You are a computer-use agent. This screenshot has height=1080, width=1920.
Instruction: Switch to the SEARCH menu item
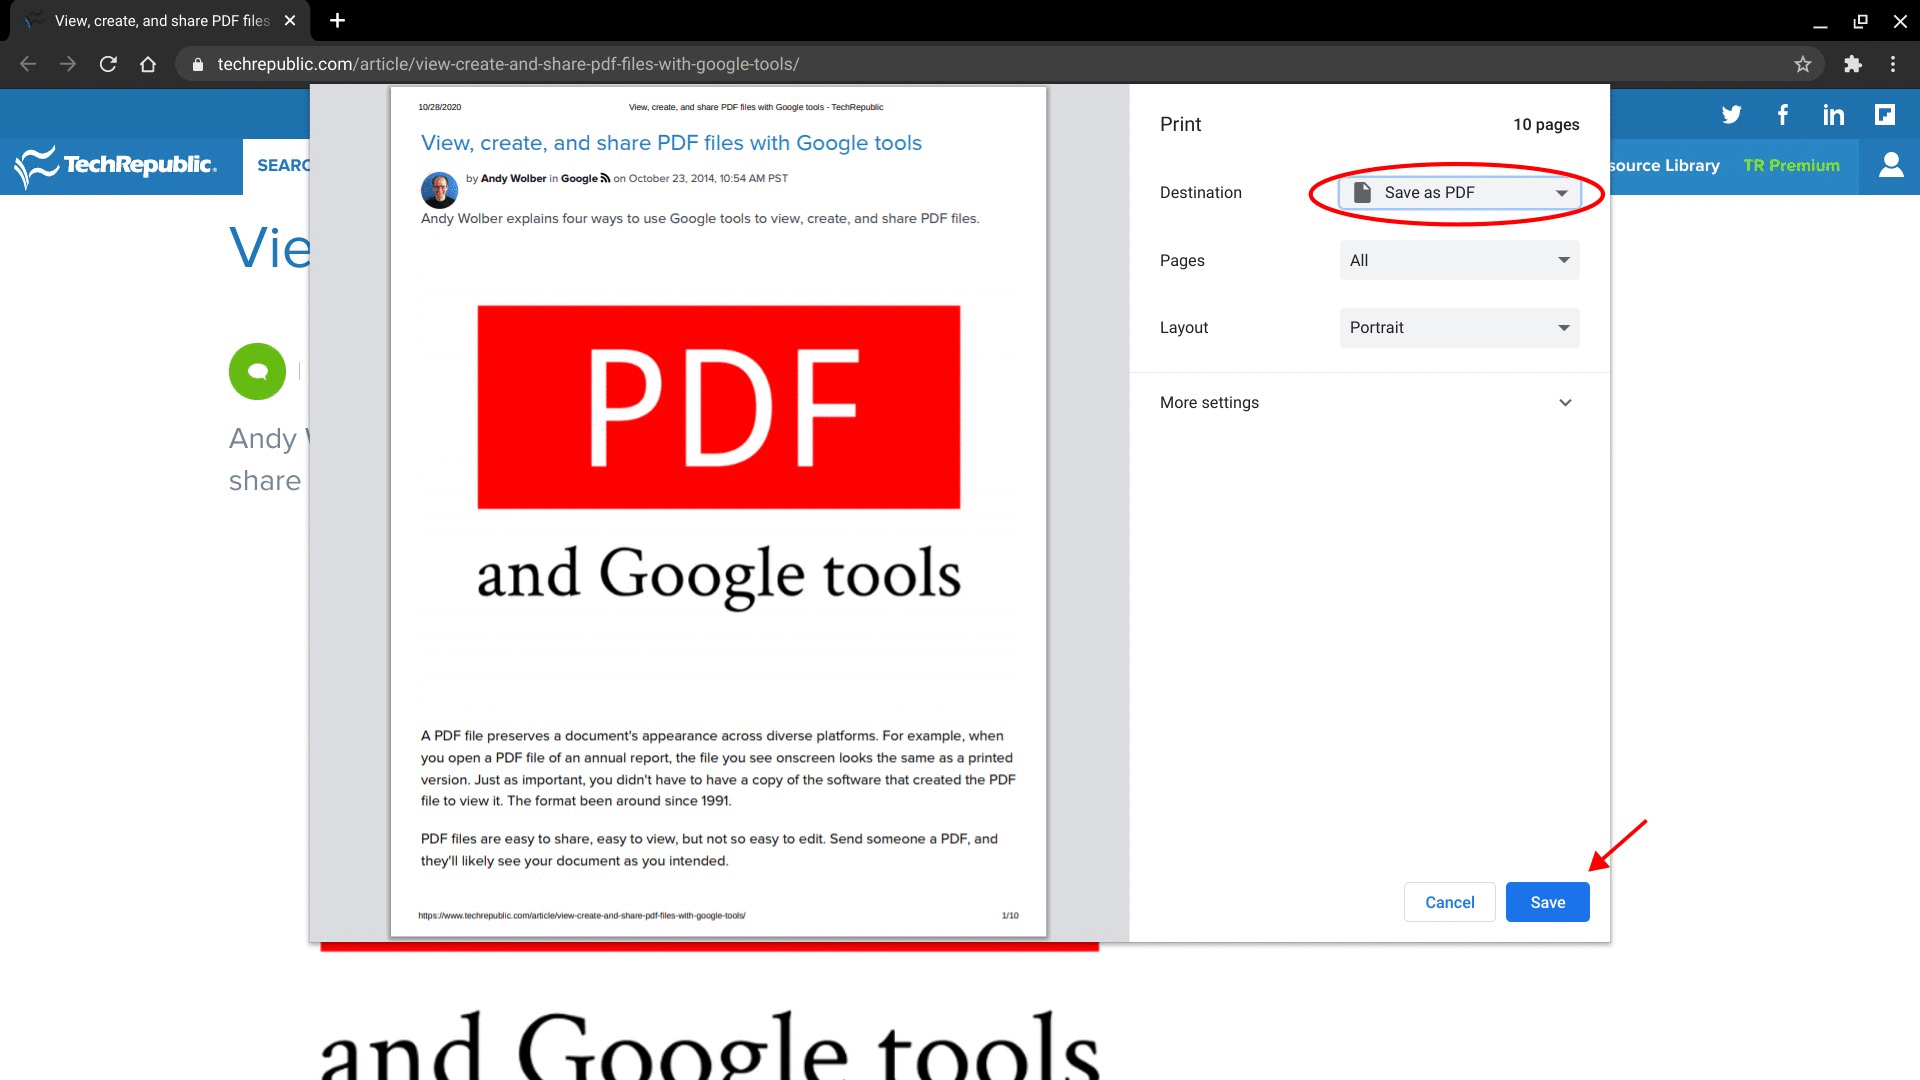click(x=287, y=165)
